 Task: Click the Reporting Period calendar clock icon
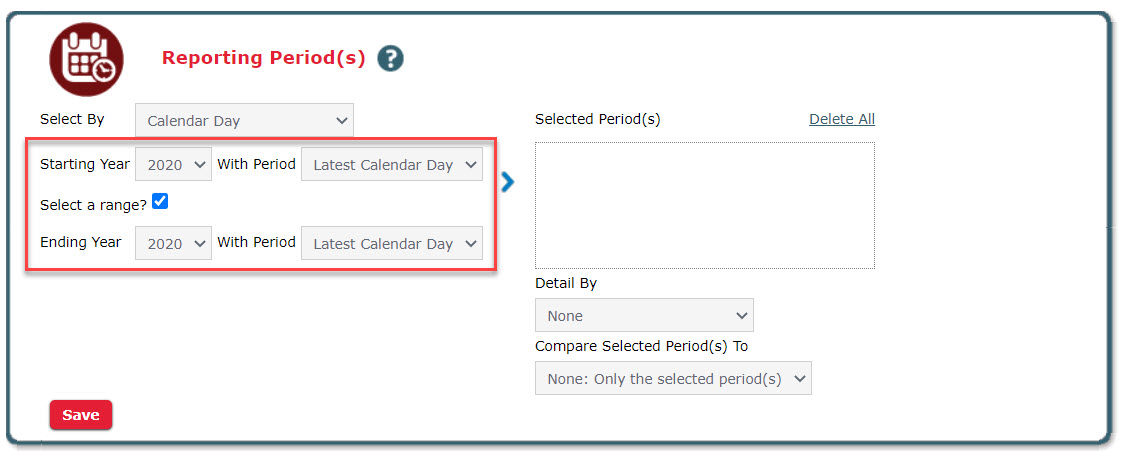[x=86, y=59]
